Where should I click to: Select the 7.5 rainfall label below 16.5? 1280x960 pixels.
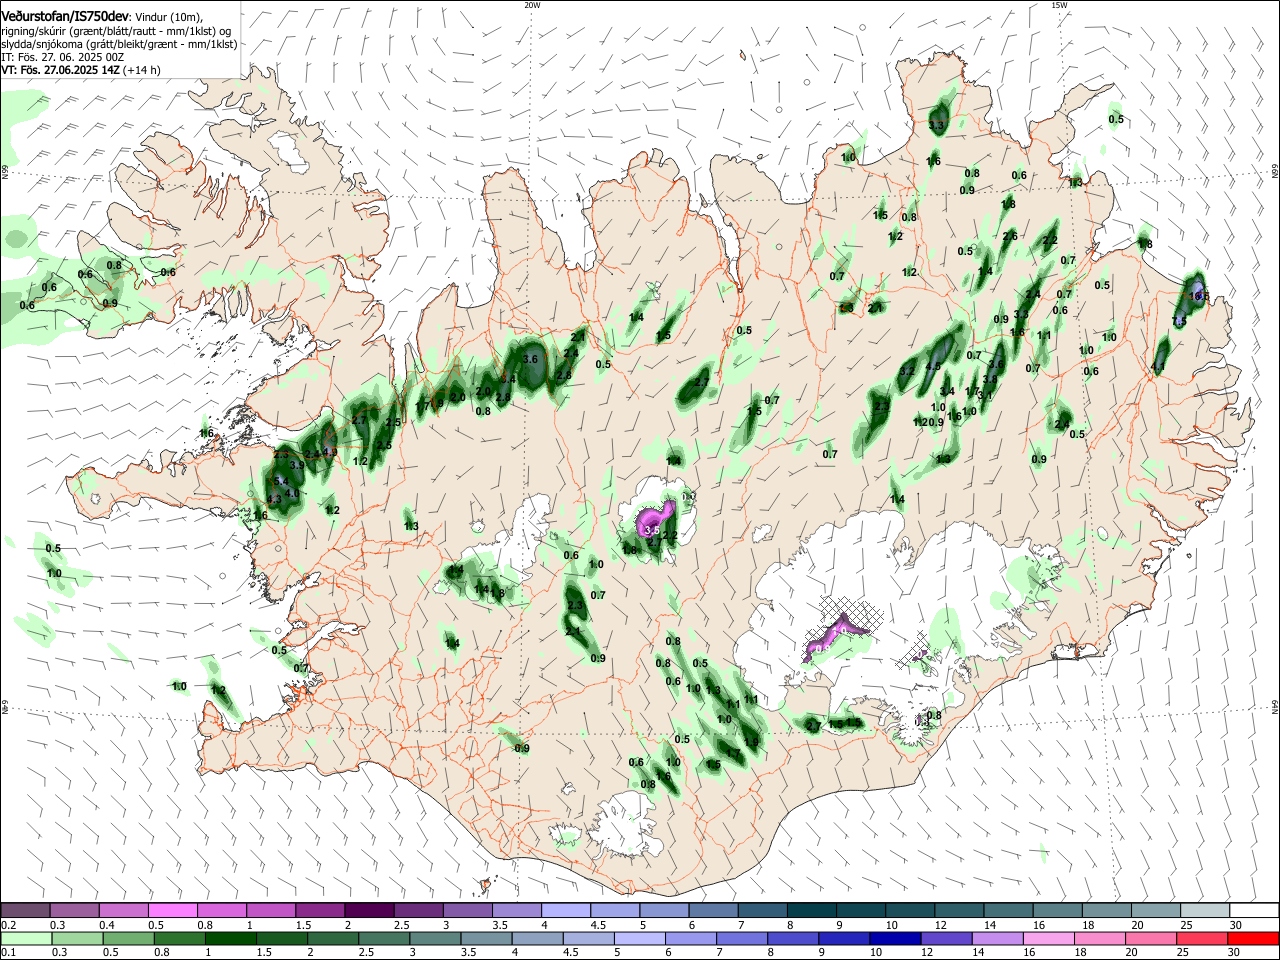coord(1179,320)
